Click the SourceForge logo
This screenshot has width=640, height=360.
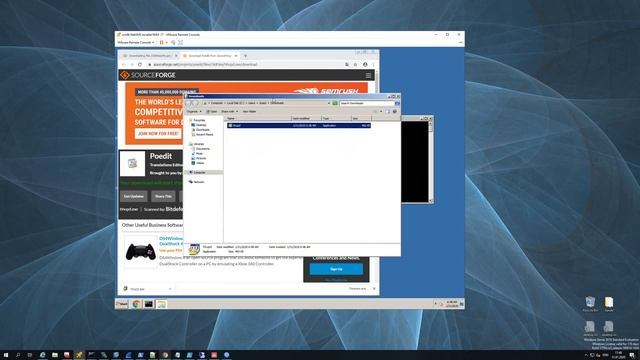coord(148,75)
